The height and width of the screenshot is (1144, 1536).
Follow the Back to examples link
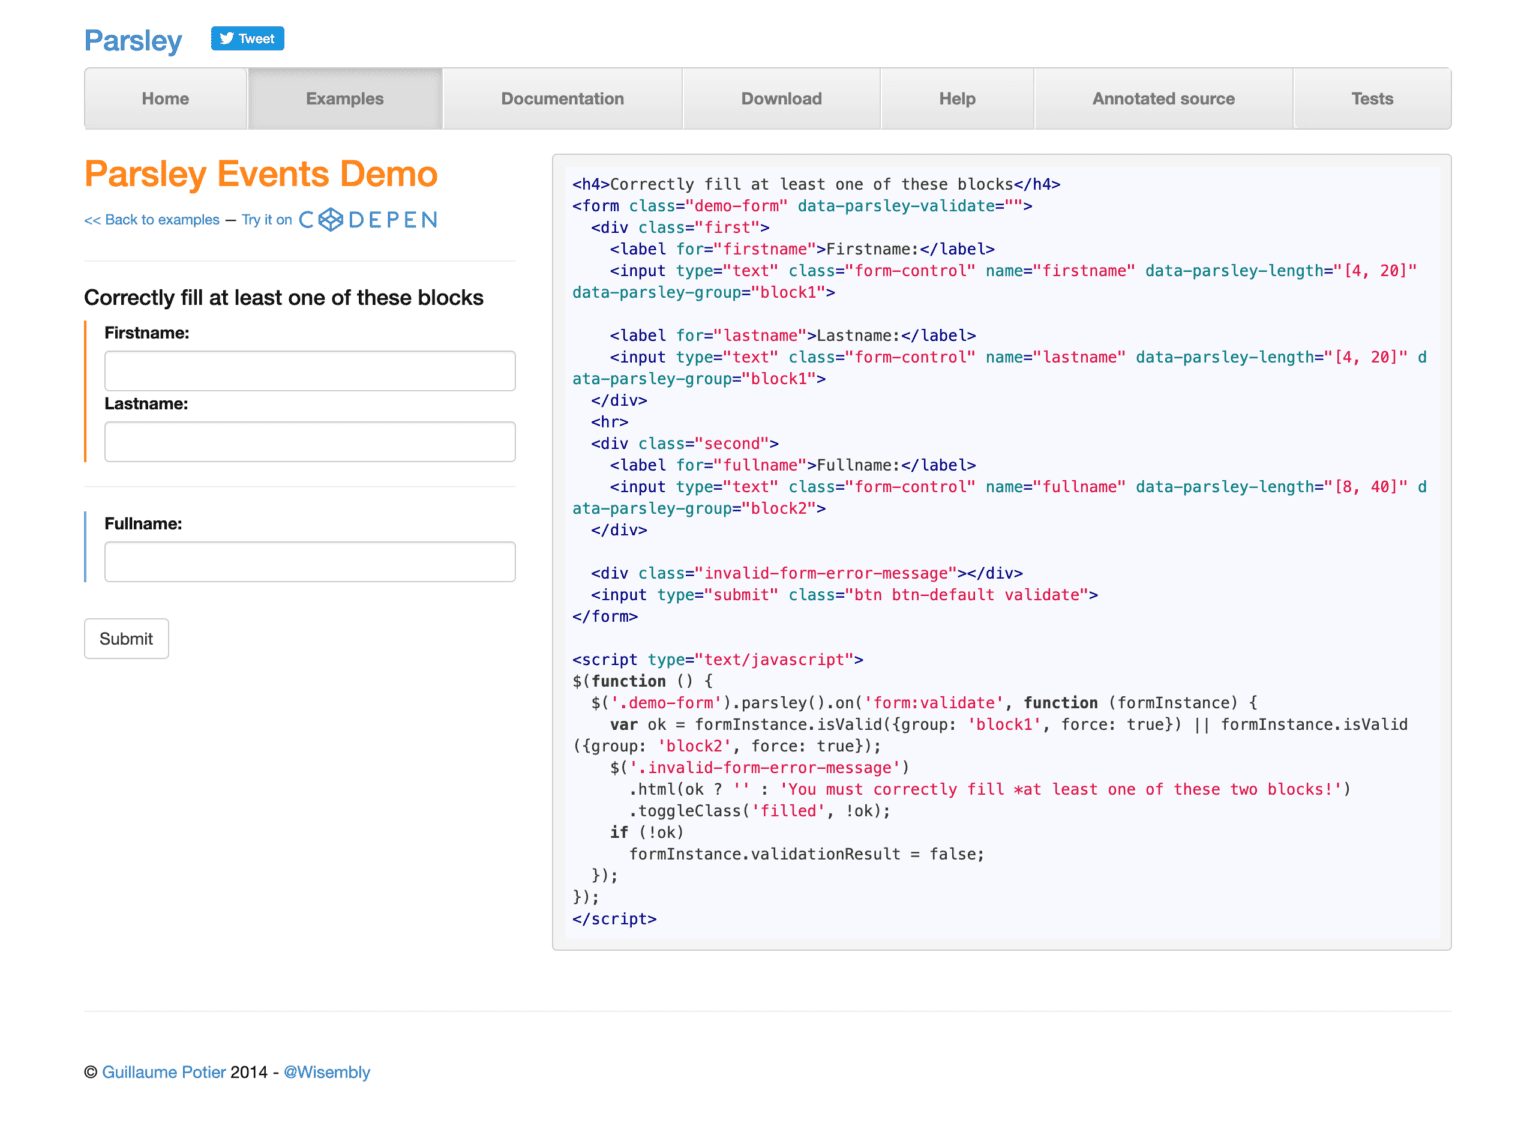coord(151,219)
